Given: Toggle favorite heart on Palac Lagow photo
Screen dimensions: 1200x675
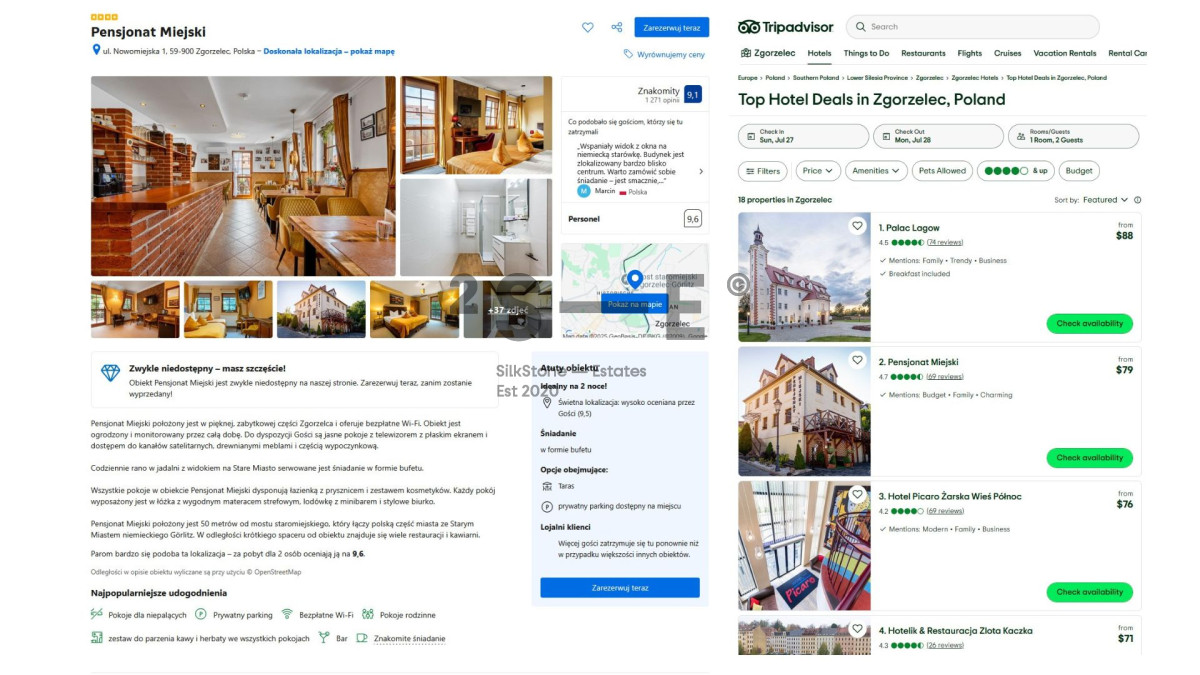Looking at the screenshot, I should (x=857, y=226).
